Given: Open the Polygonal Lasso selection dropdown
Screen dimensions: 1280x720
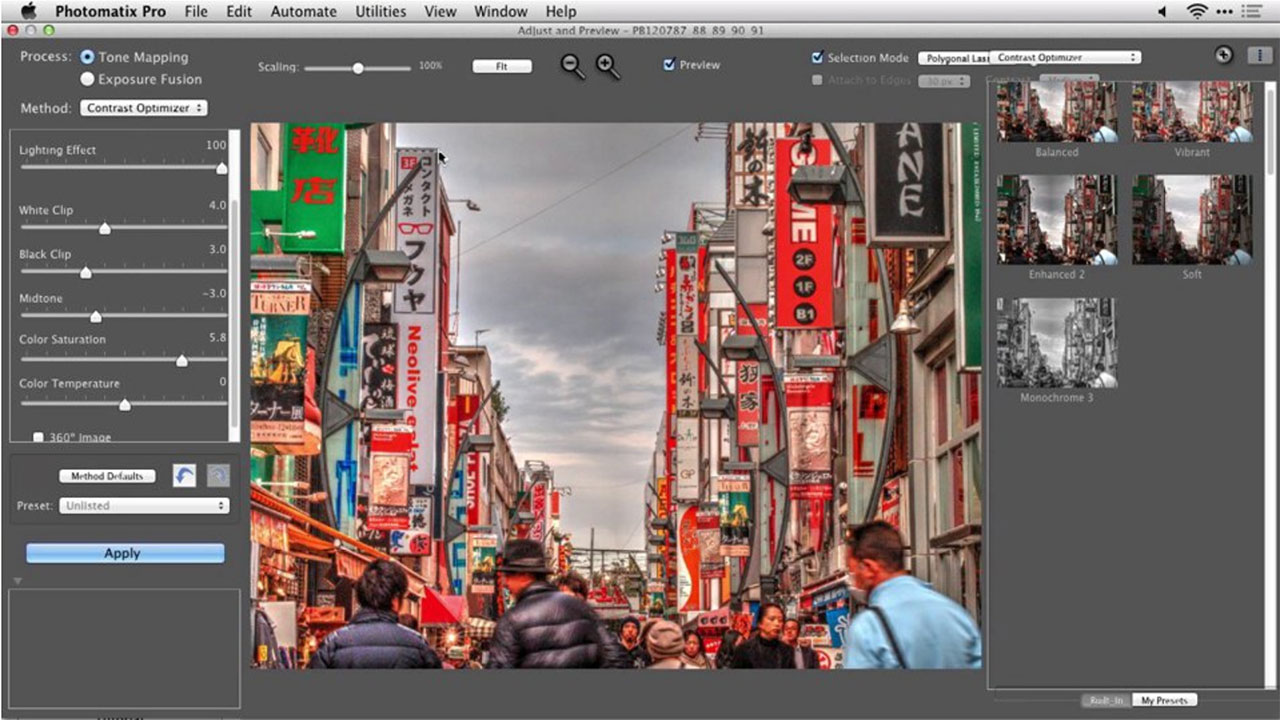Looking at the screenshot, I should coord(951,58).
